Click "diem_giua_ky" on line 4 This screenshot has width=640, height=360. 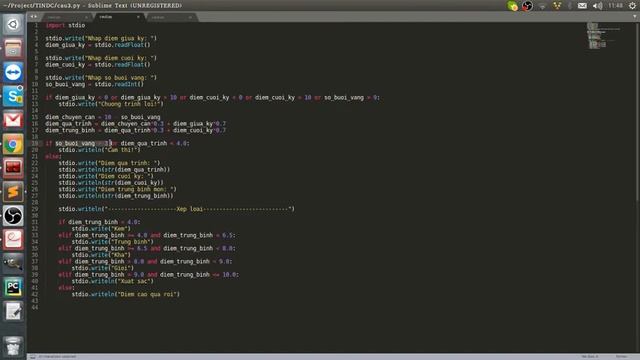coord(65,45)
